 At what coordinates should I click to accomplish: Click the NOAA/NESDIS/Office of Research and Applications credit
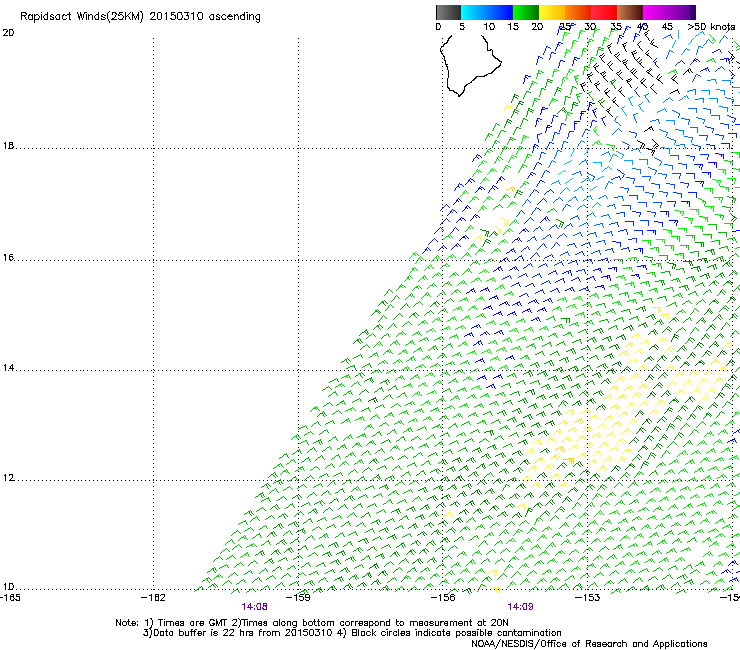point(589,644)
